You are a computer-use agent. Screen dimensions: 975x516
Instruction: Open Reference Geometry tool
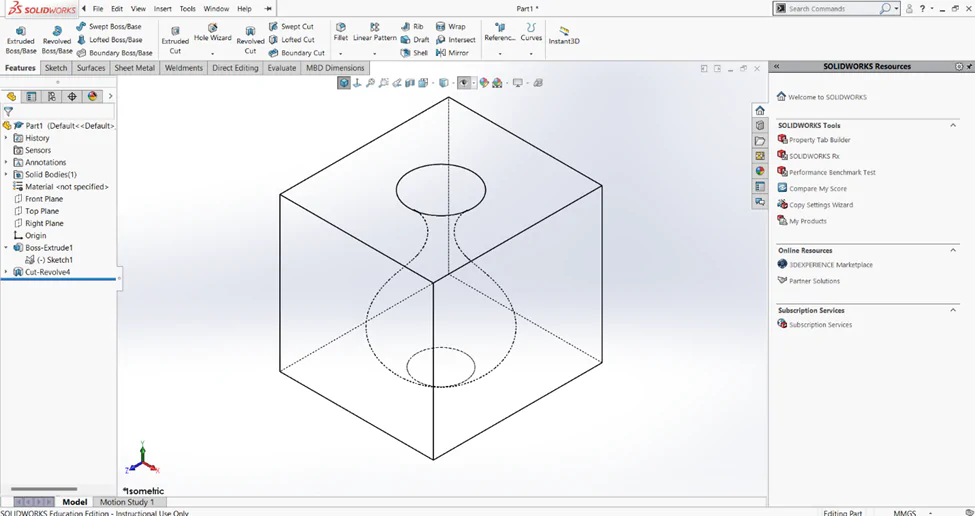499,33
